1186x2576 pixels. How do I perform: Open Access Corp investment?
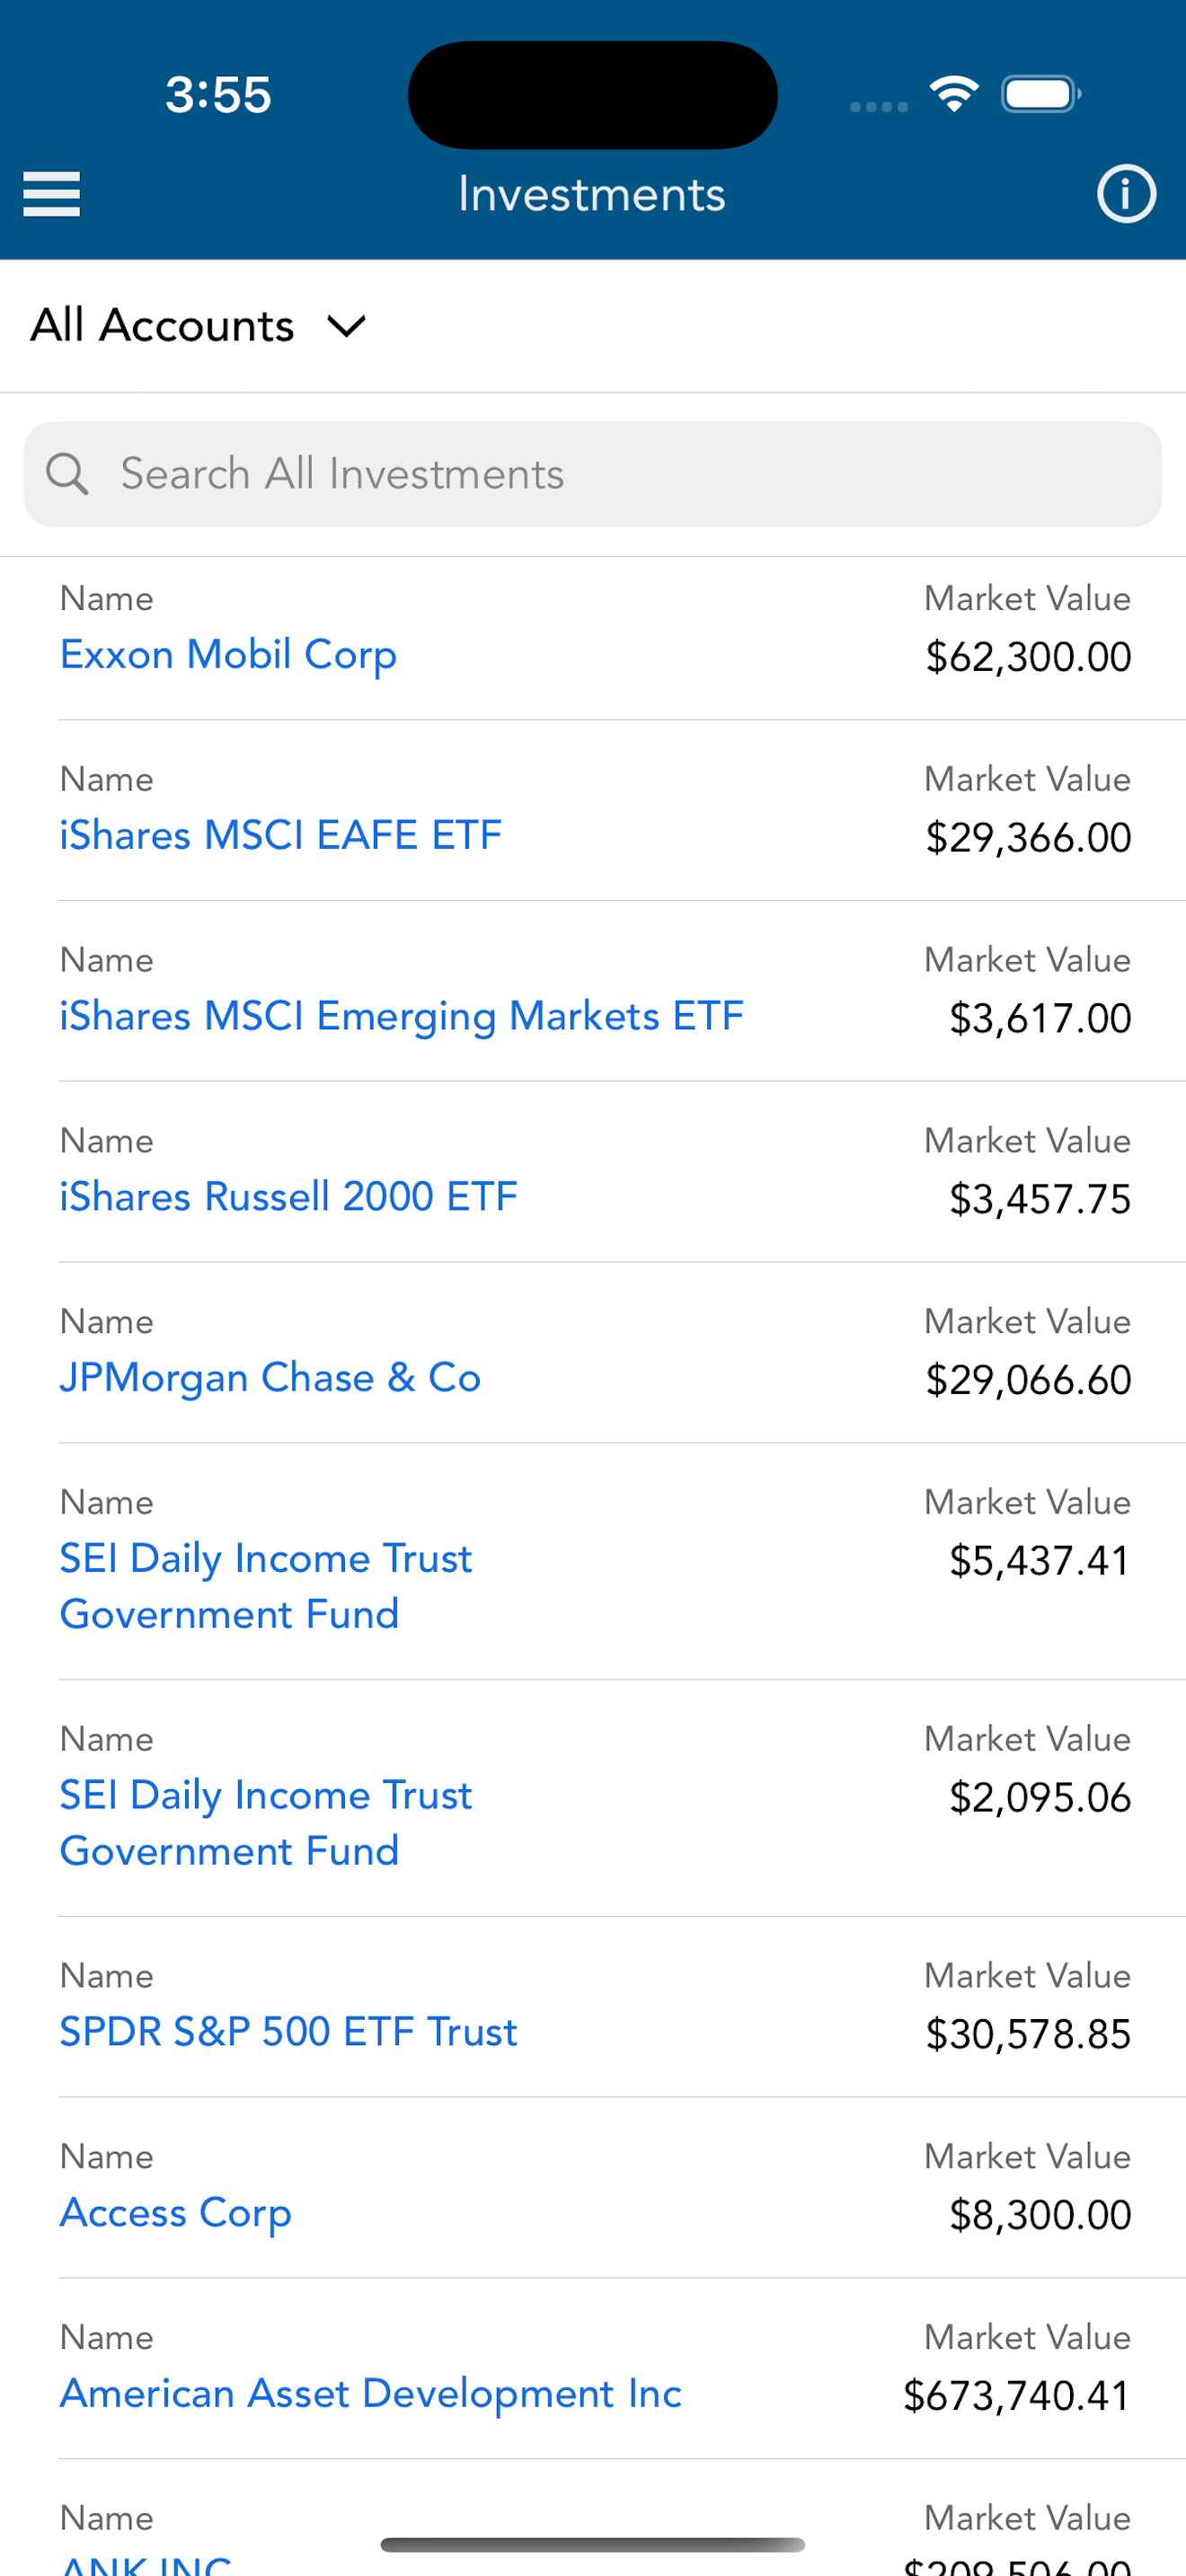(176, 2214)
